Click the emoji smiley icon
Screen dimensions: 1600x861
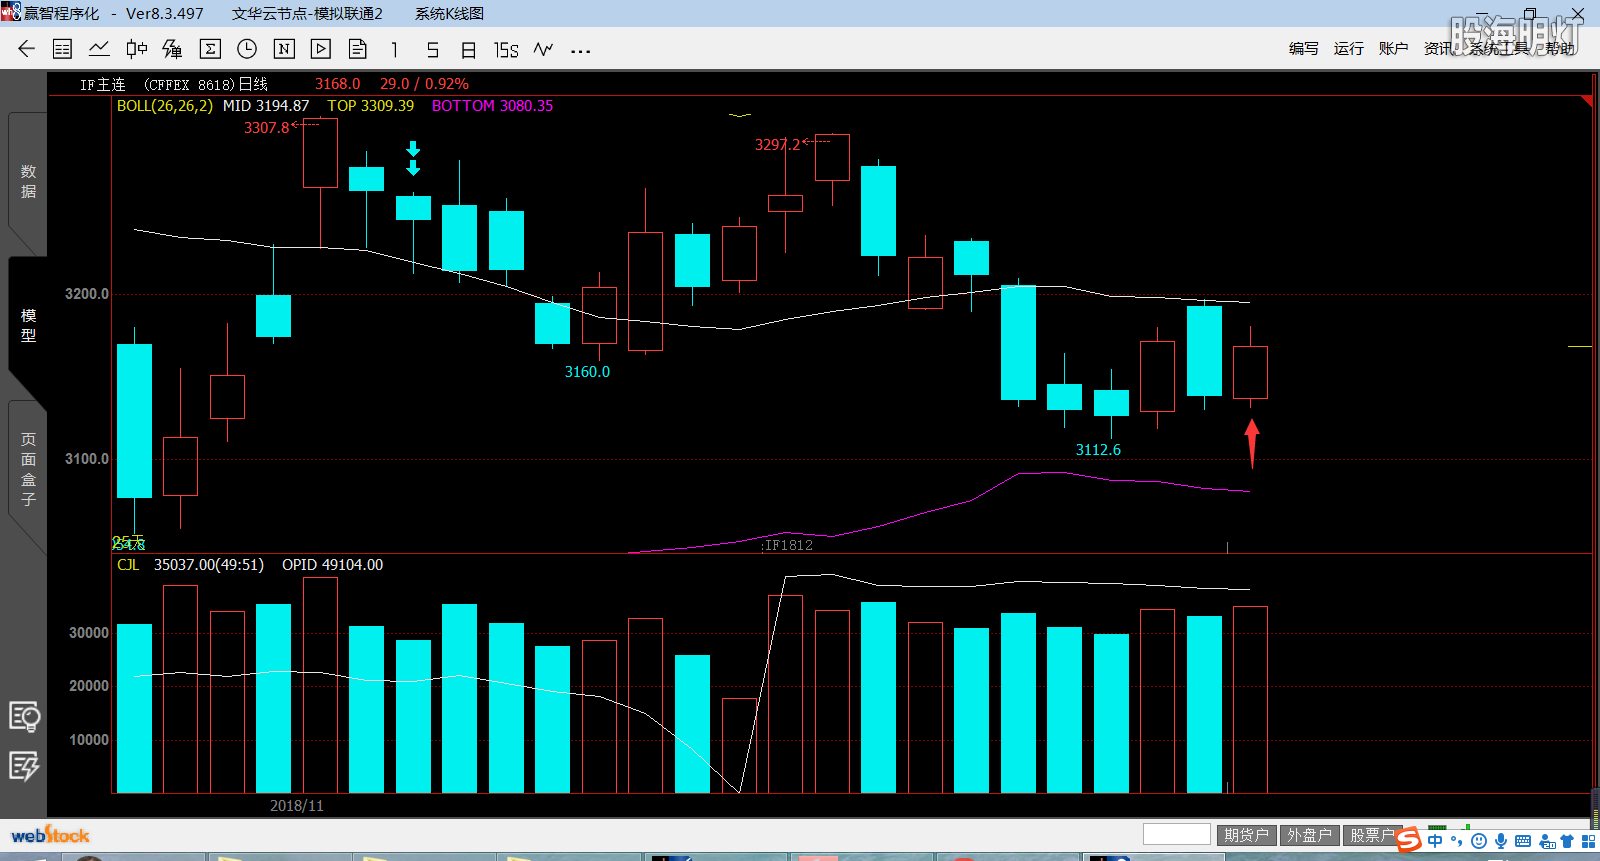[x=1479, y=841]
